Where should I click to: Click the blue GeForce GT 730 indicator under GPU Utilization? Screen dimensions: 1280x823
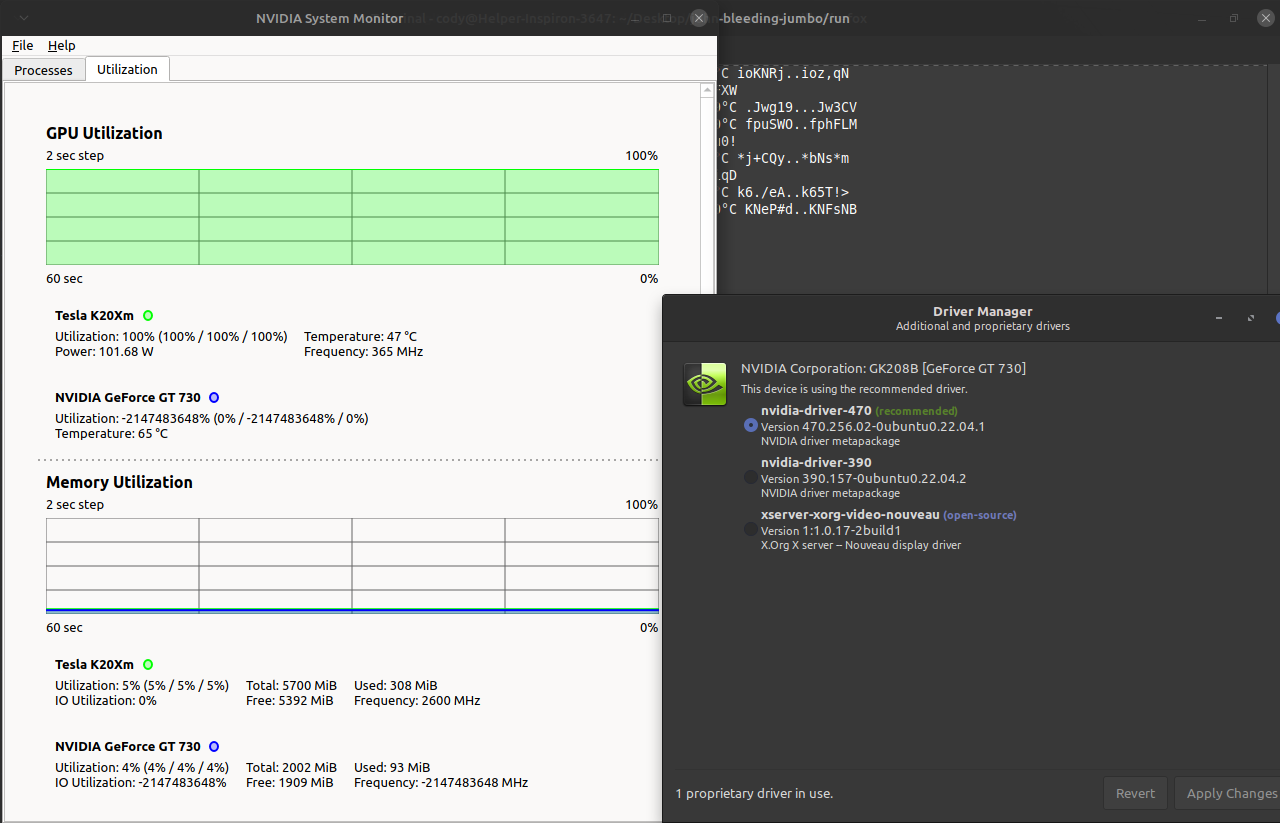pyautogui.click(x=214, y=397)
